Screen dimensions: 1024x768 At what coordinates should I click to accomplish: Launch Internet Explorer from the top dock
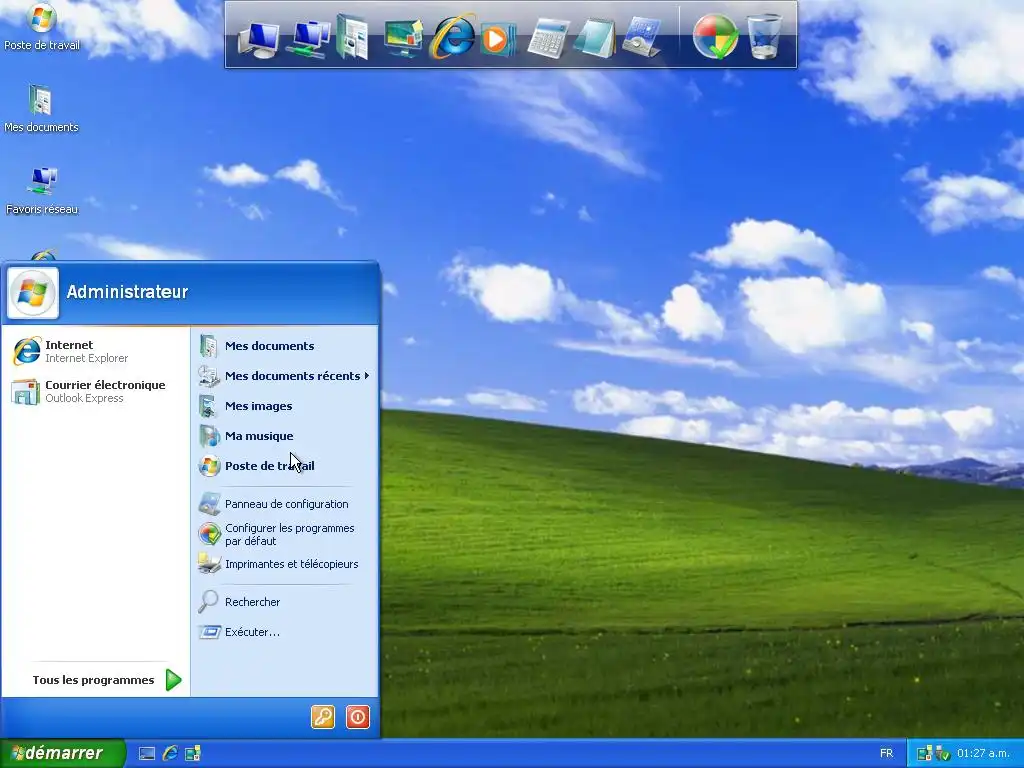452,37
